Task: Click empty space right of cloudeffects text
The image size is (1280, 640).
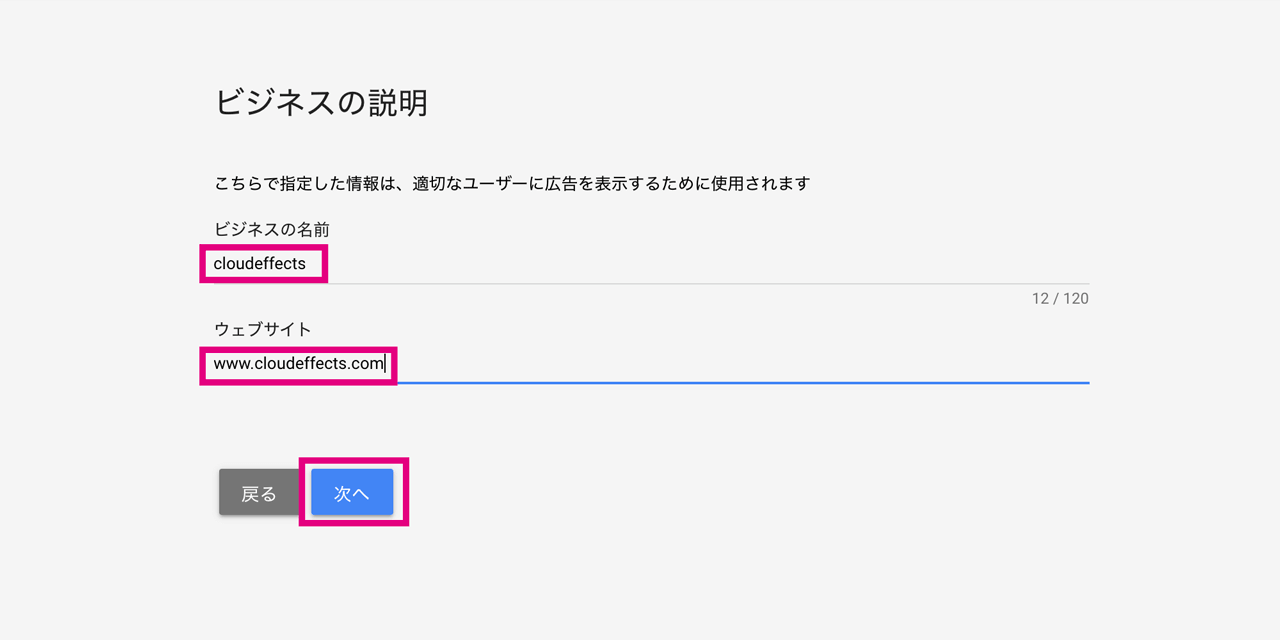Action: [x=700, y=264]
